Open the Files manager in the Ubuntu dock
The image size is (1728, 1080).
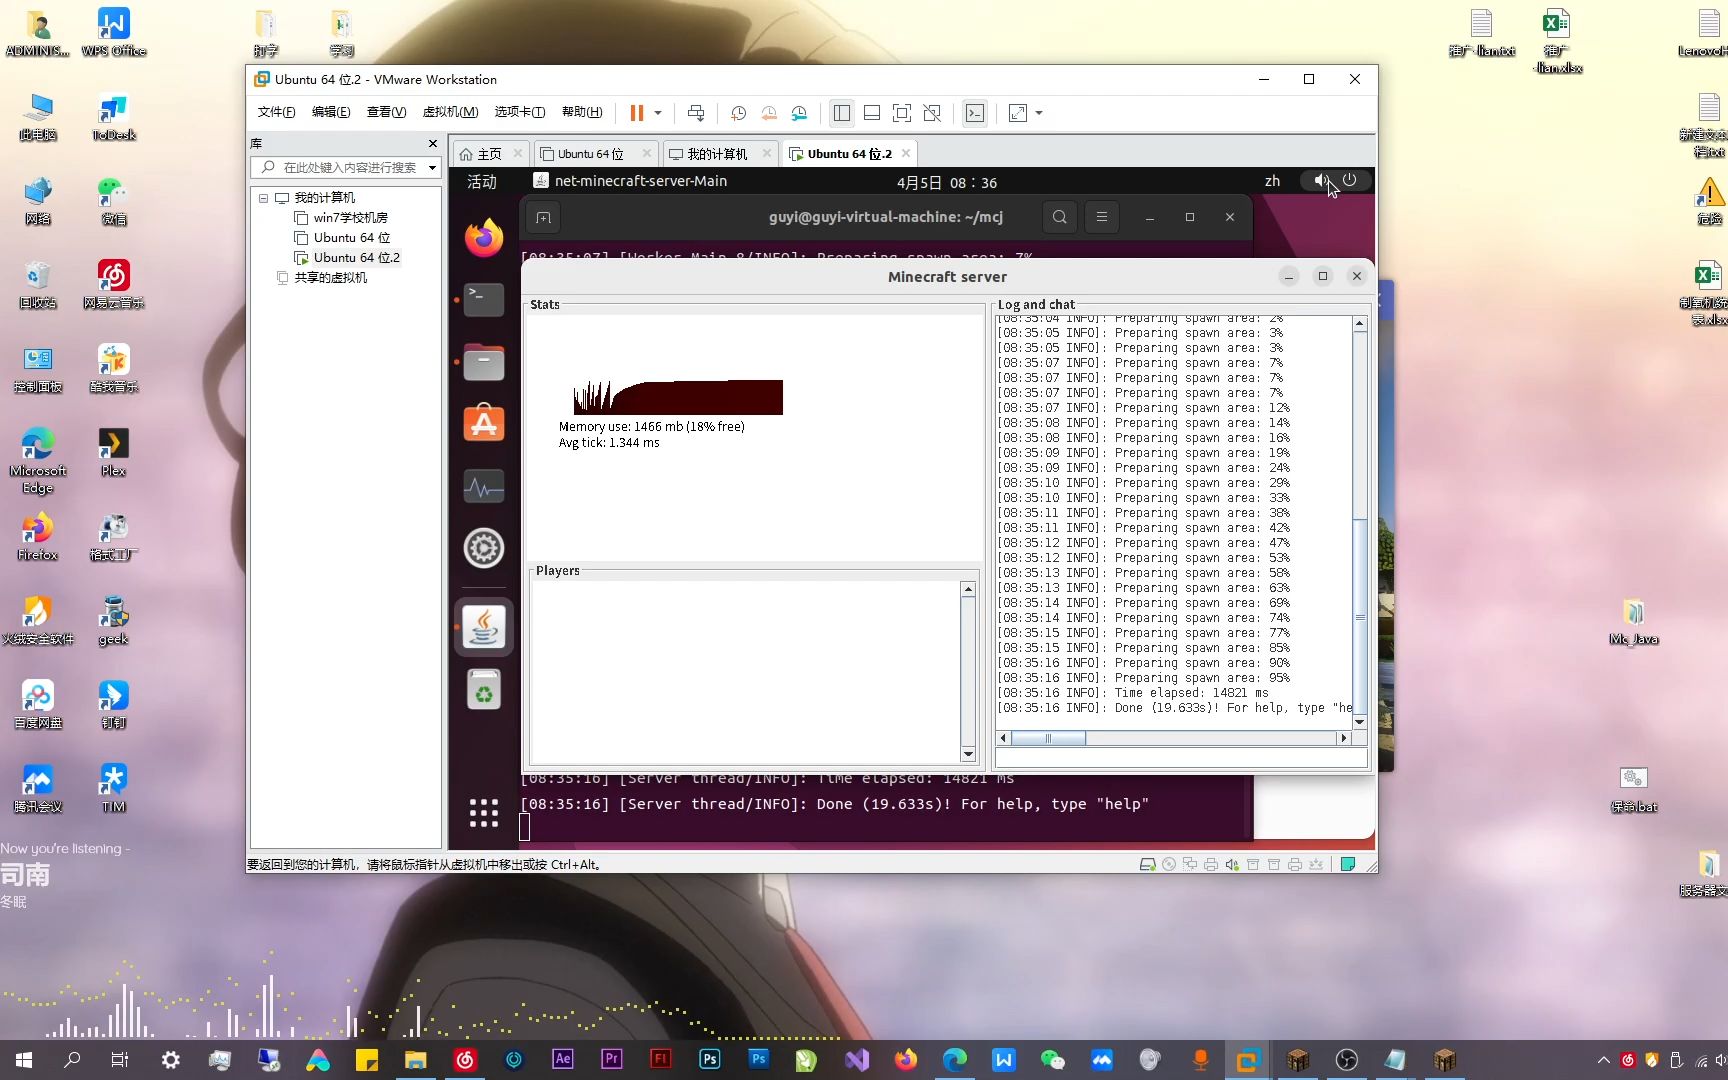[x=484, y=362]
